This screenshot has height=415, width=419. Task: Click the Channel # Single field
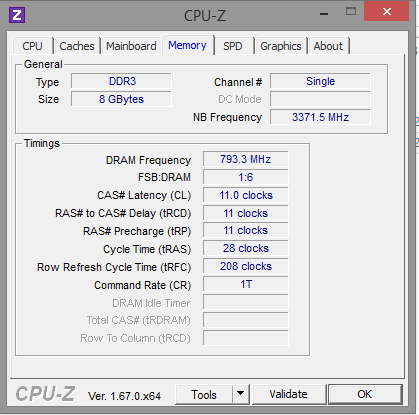[320, 81]
